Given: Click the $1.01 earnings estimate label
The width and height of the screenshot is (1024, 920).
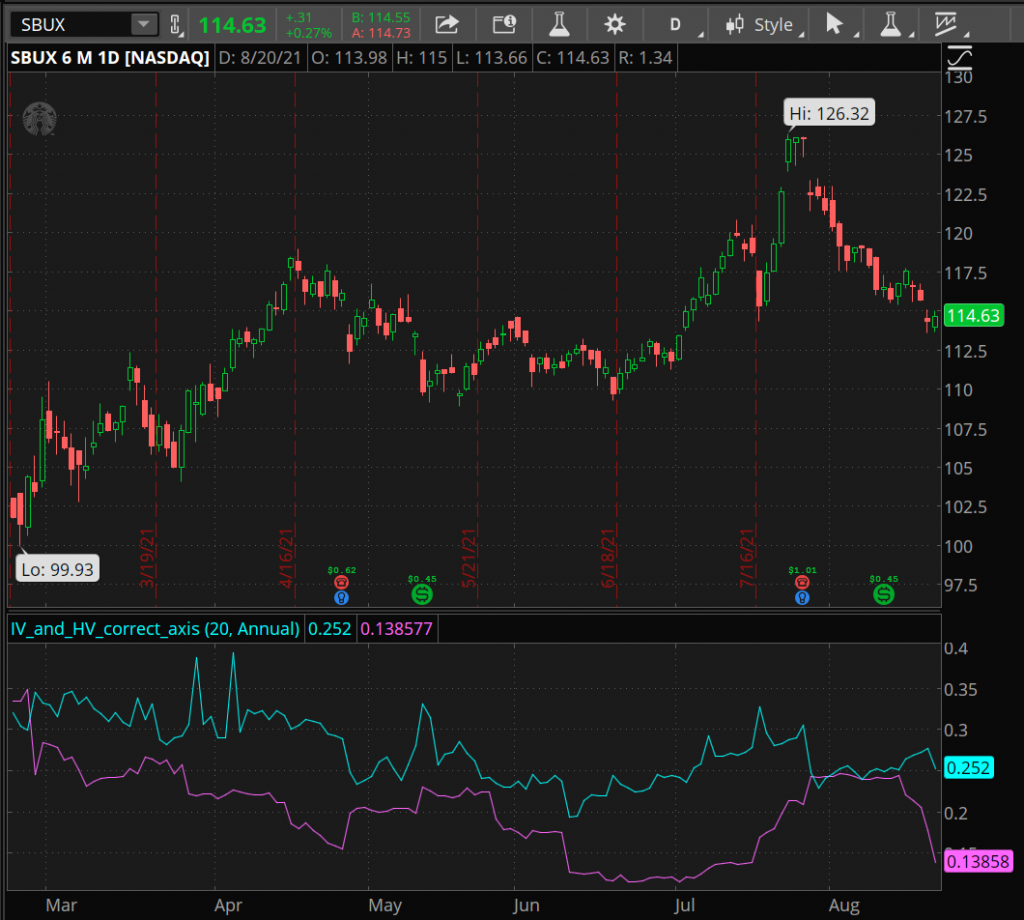Looking at the screenshot, I should tap(803, 570).
